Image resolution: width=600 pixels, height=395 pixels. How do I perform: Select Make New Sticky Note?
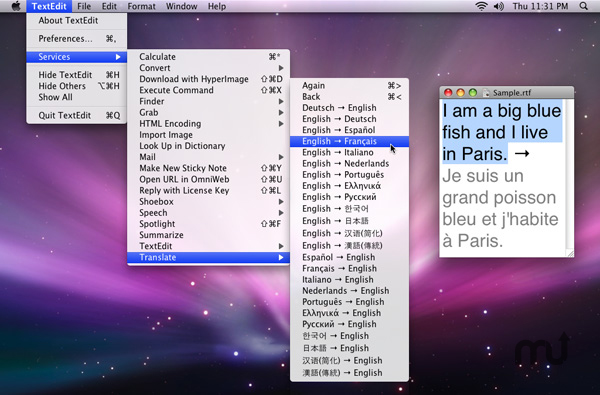pos(209,168)
